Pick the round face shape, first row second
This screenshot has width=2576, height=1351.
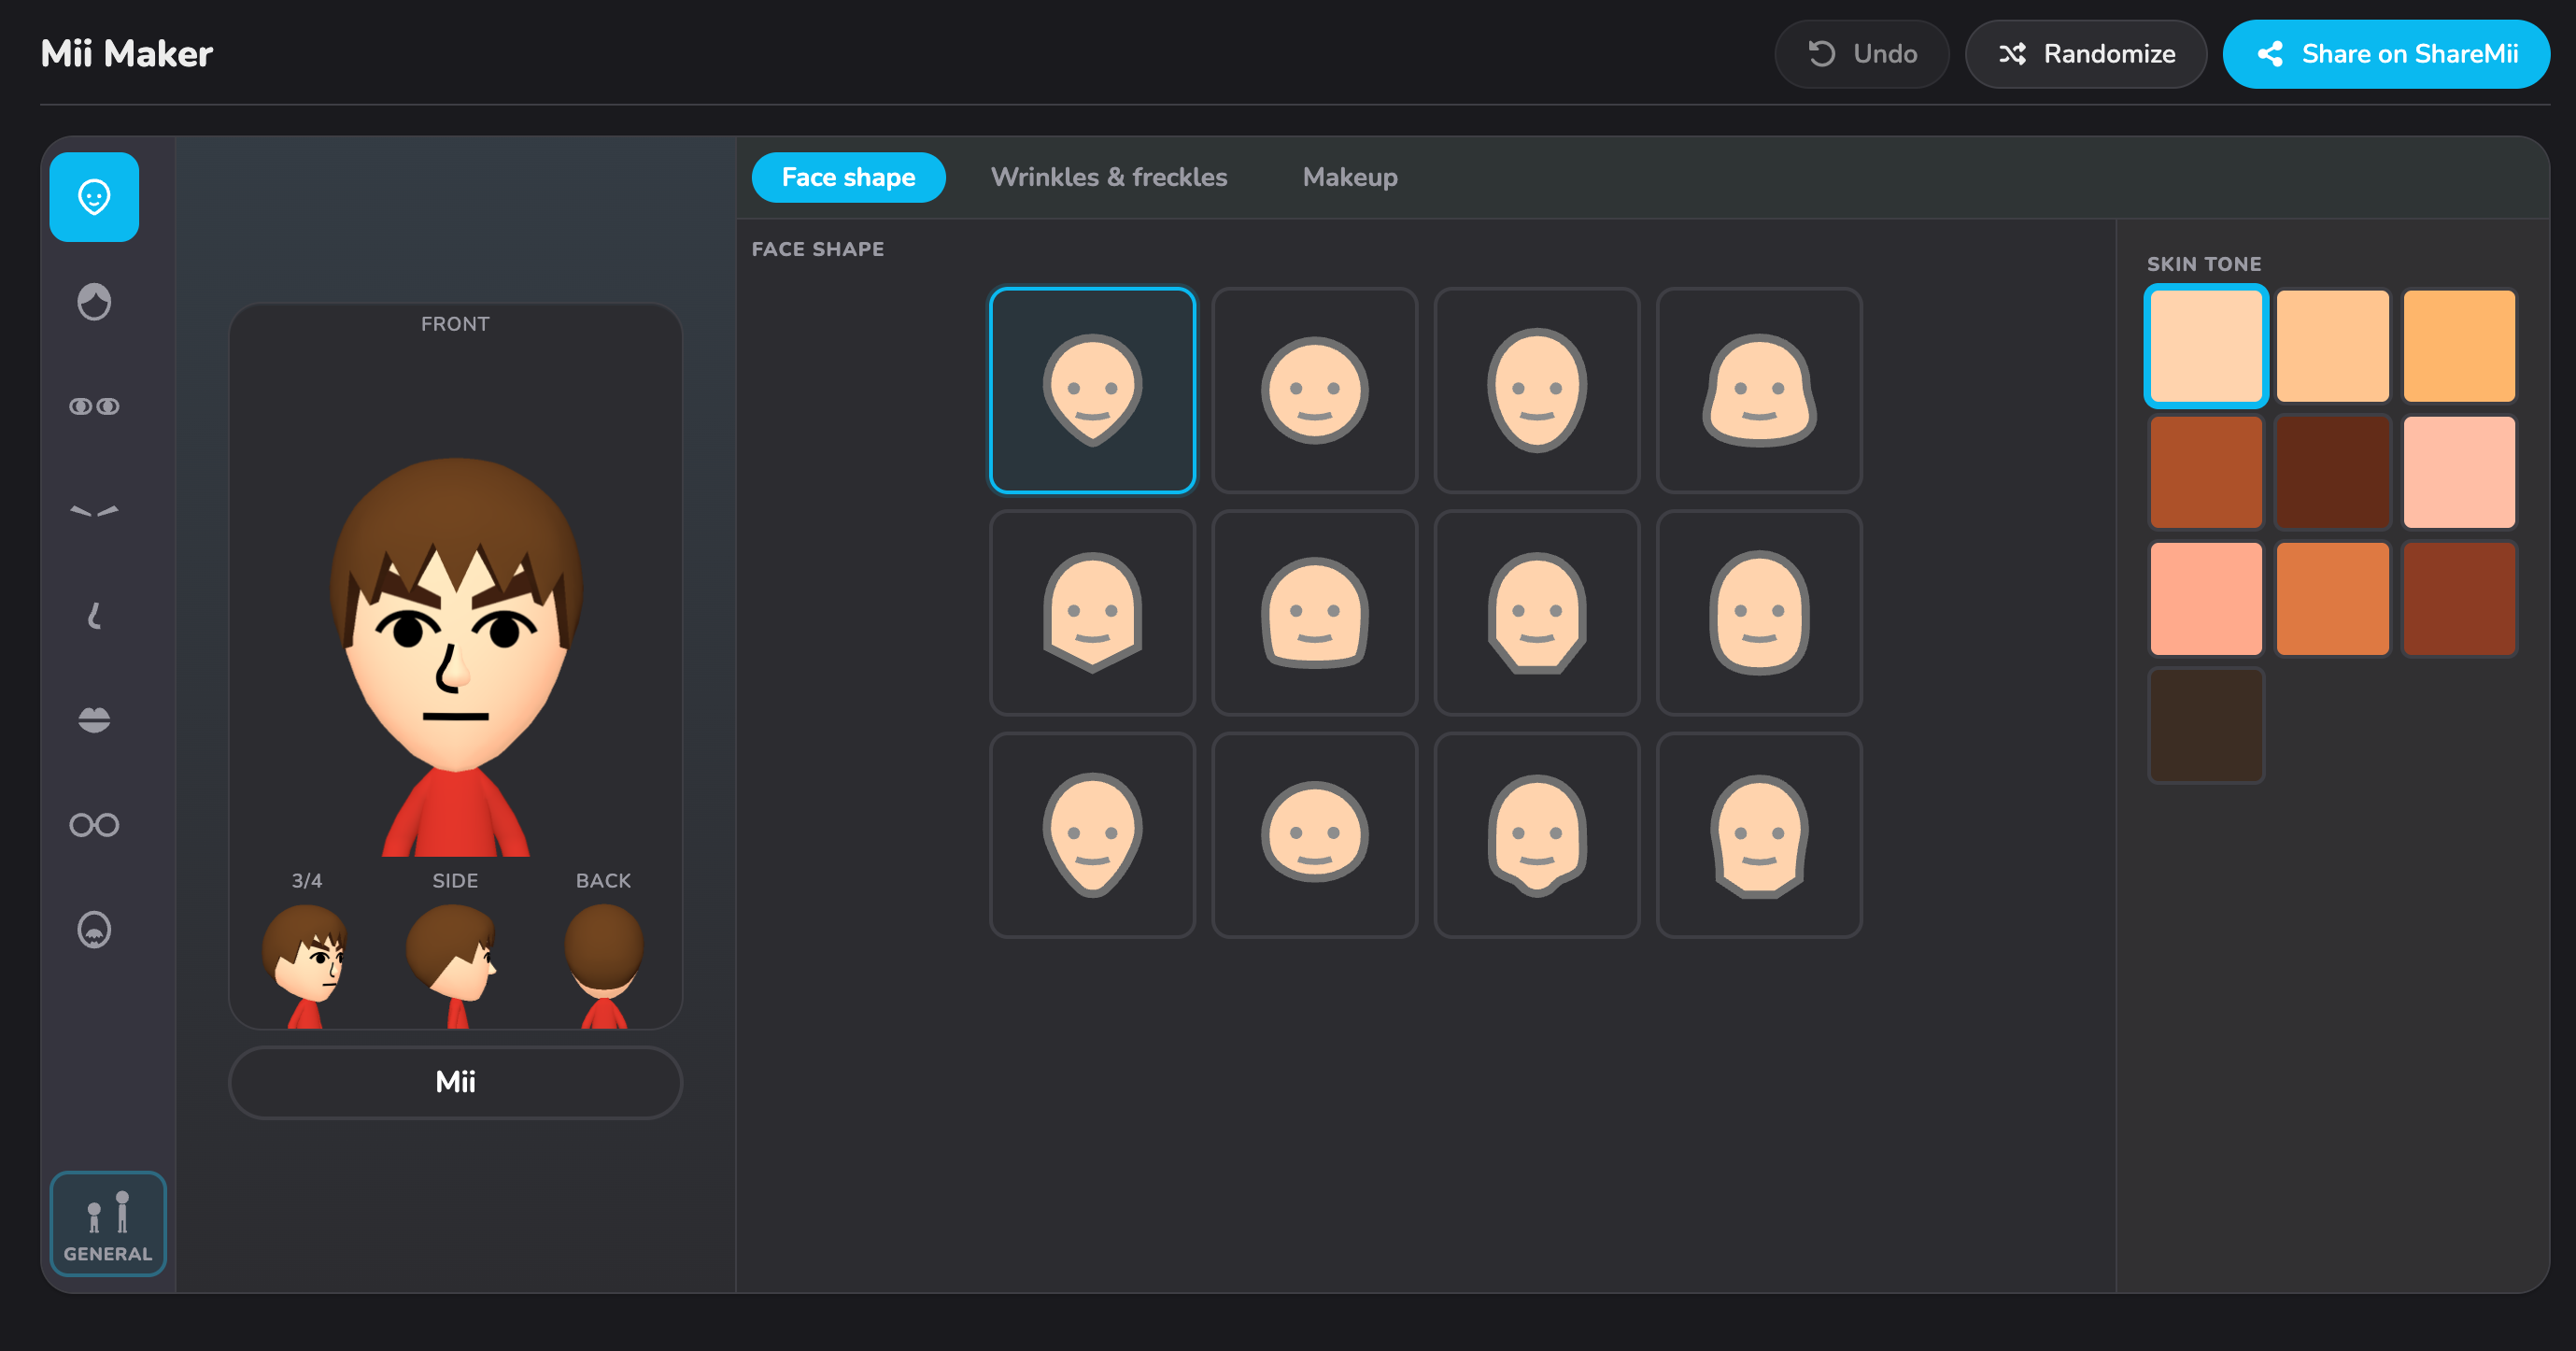point(1314,390)
